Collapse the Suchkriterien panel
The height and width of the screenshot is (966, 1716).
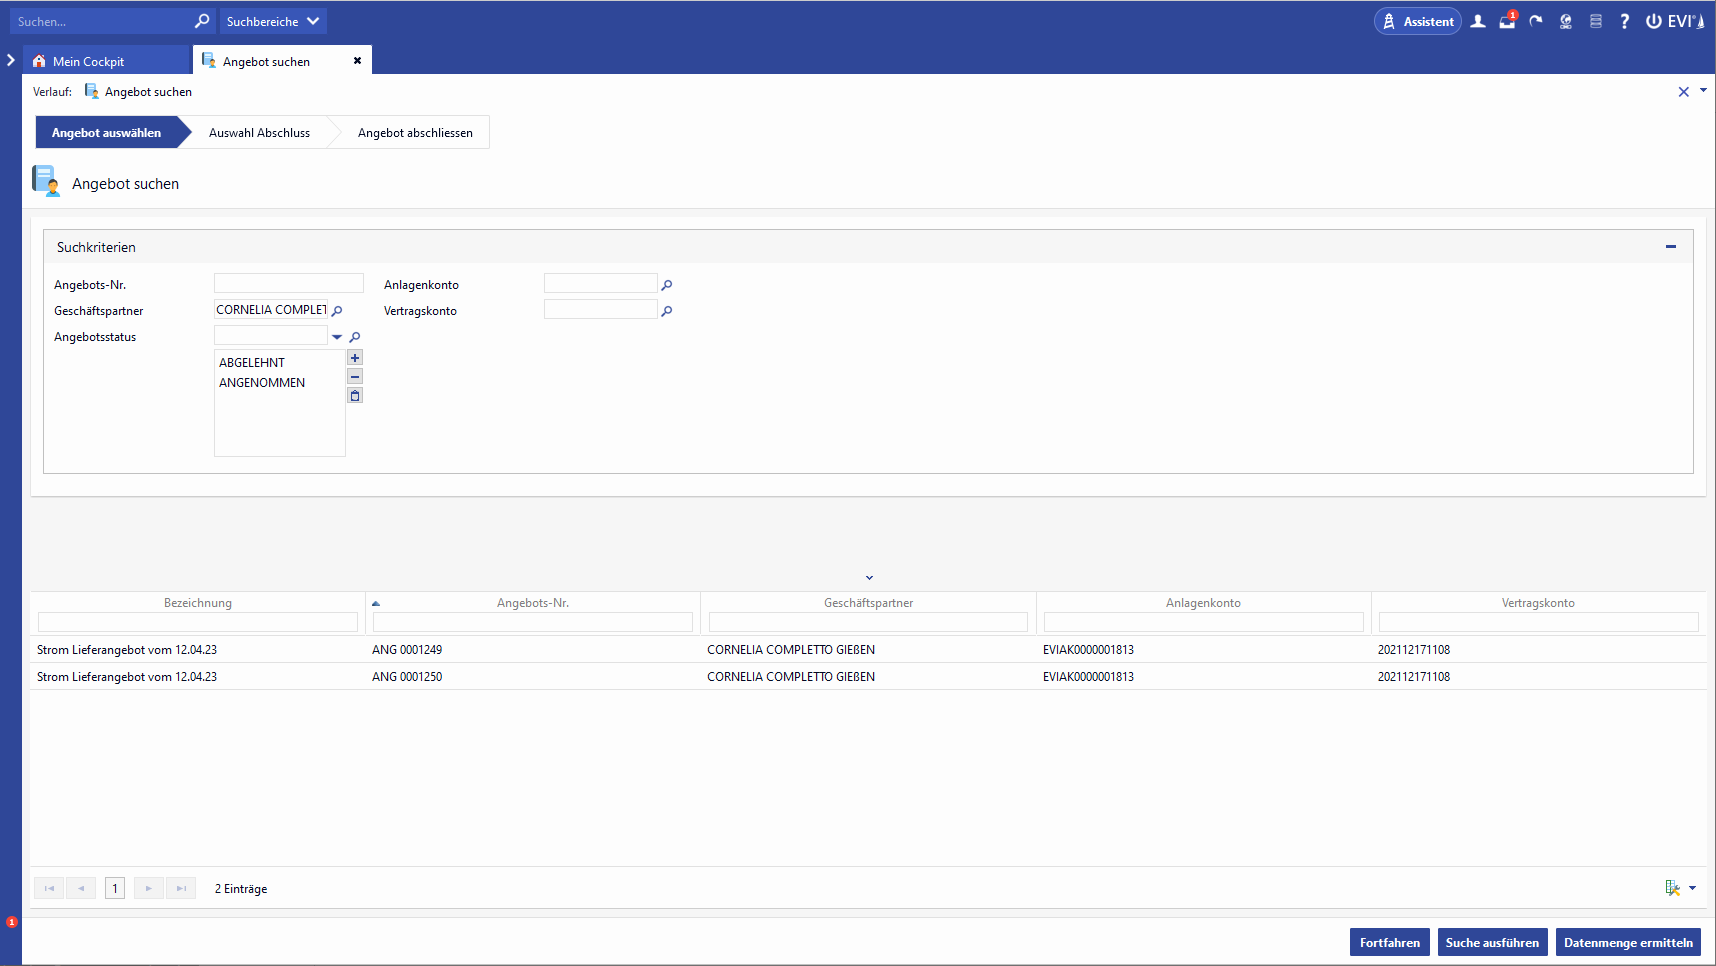click(x=1670, y=247)
